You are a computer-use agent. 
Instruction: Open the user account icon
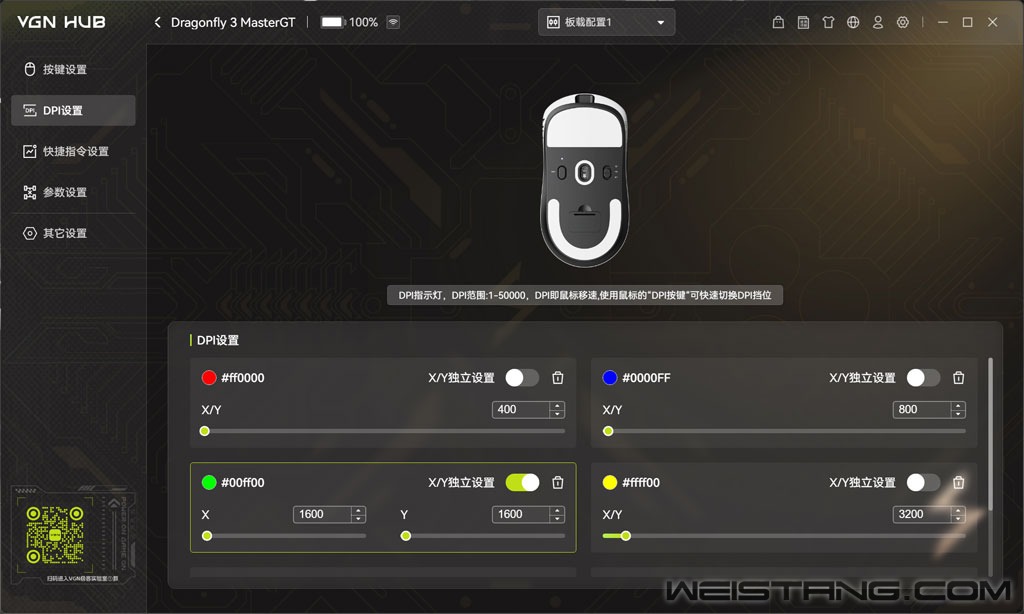coord(878,22)
